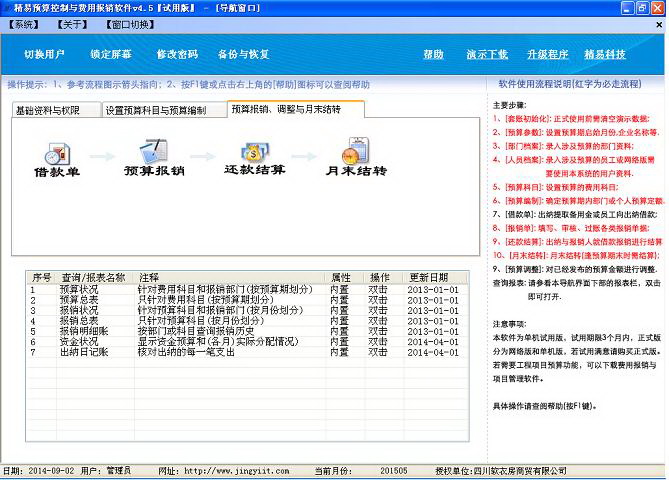This screenshot has width=669, height=480.
Task: Click 锁定屏幕 to lock screen
Action: pos(110,54)
